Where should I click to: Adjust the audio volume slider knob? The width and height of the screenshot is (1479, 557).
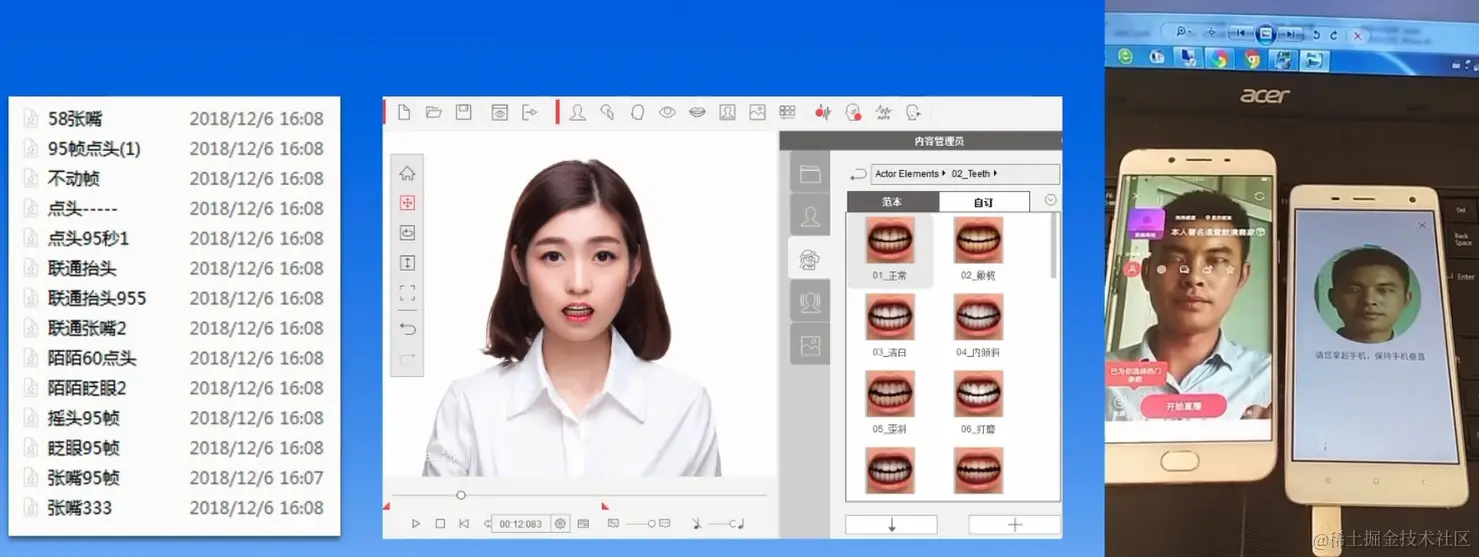[x=732, y=523]
